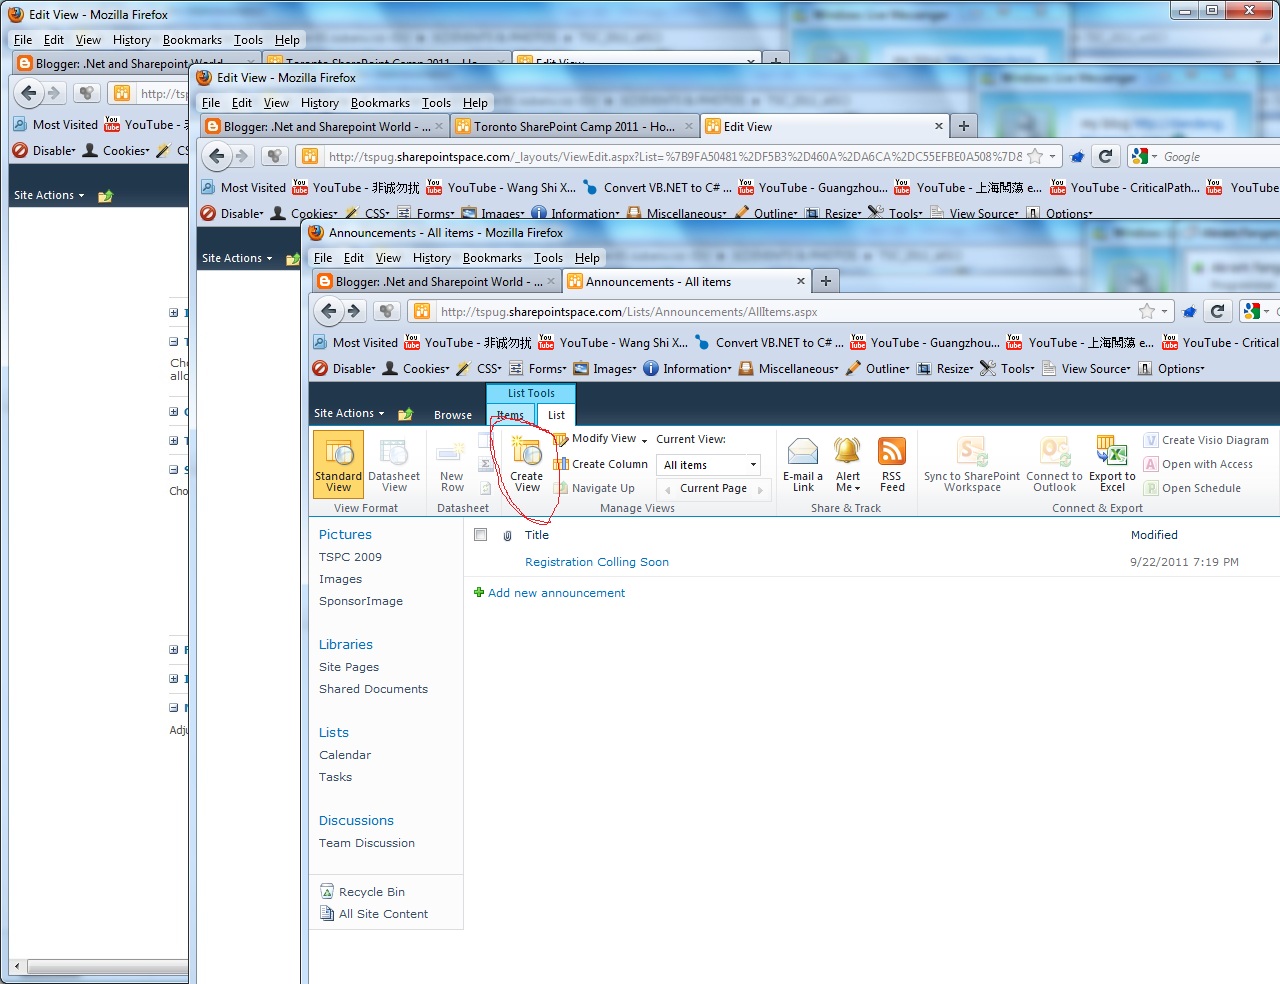Click the Connect to Outlook icon
1280x984 pixels.
click(1053, 463)
